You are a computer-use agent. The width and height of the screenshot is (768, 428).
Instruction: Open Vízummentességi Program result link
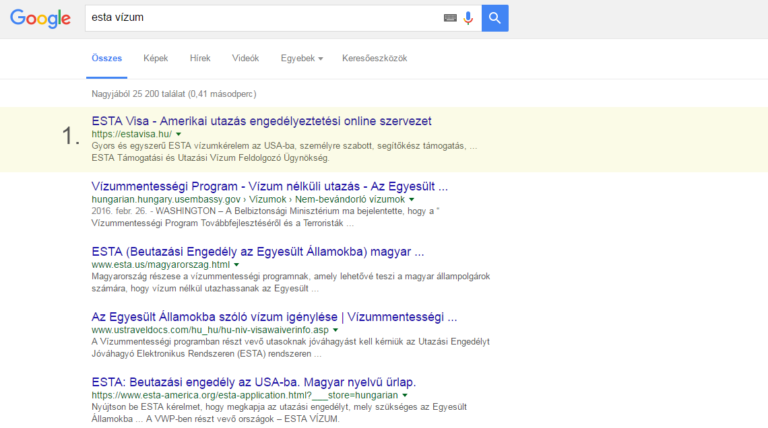(269, 187)
